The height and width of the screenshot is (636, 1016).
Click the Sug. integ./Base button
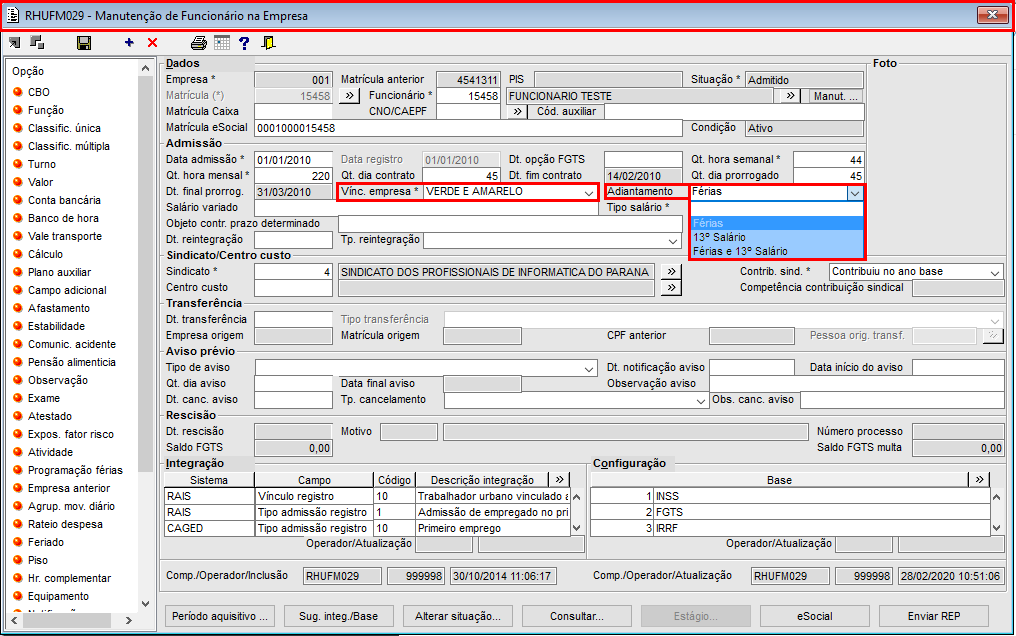point(338,616)
